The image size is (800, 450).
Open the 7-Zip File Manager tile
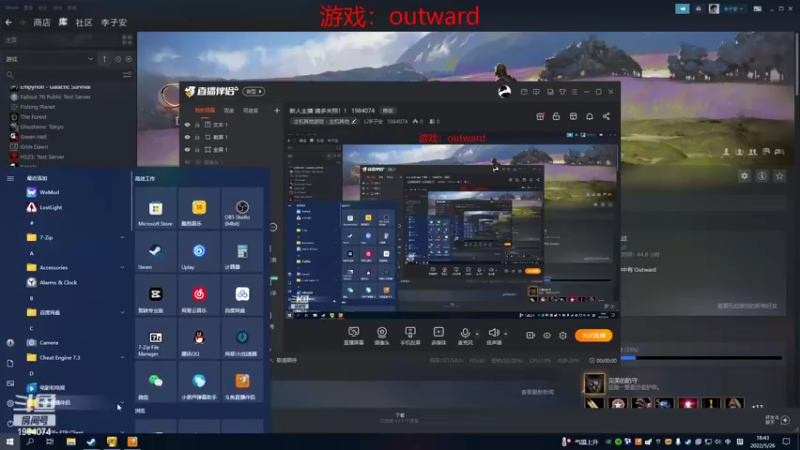tap(156, 338)
